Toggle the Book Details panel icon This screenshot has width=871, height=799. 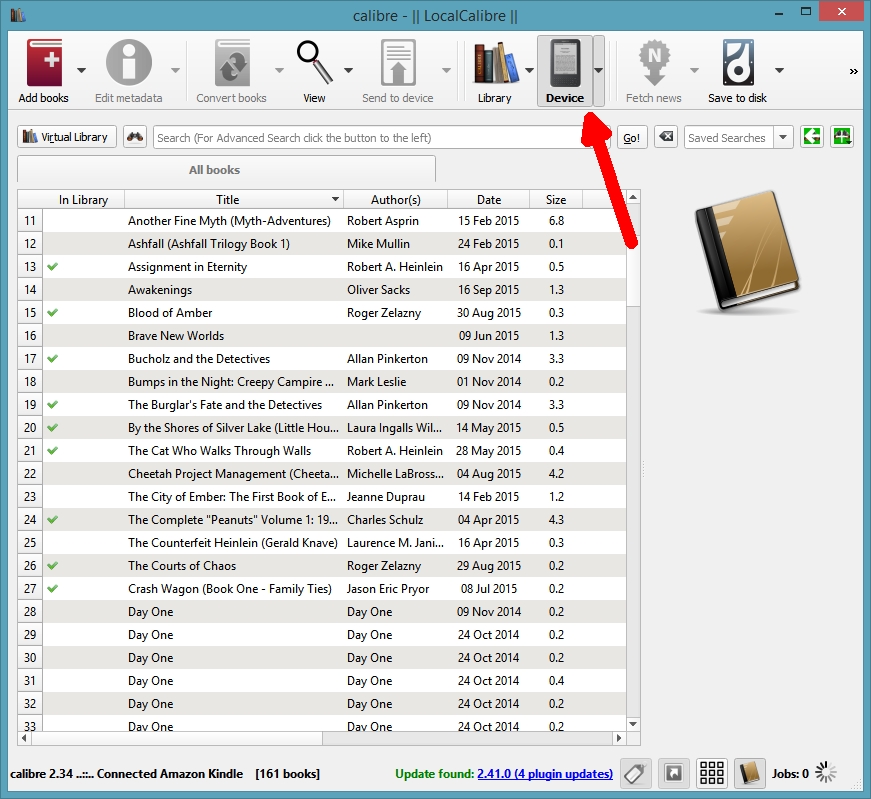pyautogui.click(x=749, y=773)
